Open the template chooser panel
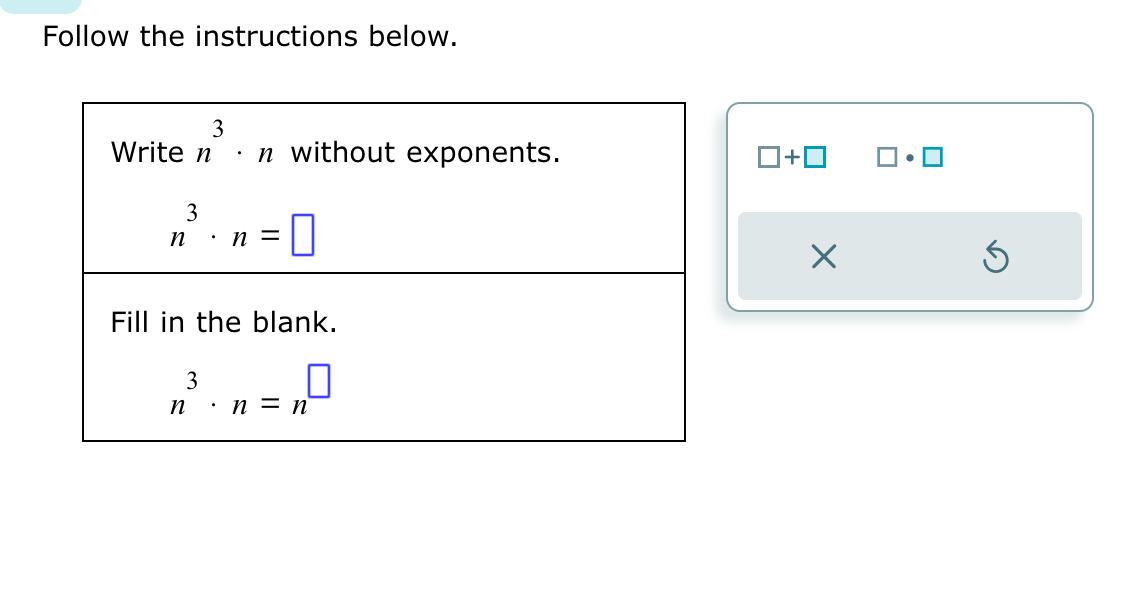Viewport: 1142px width, 594px height. [908, 206]
